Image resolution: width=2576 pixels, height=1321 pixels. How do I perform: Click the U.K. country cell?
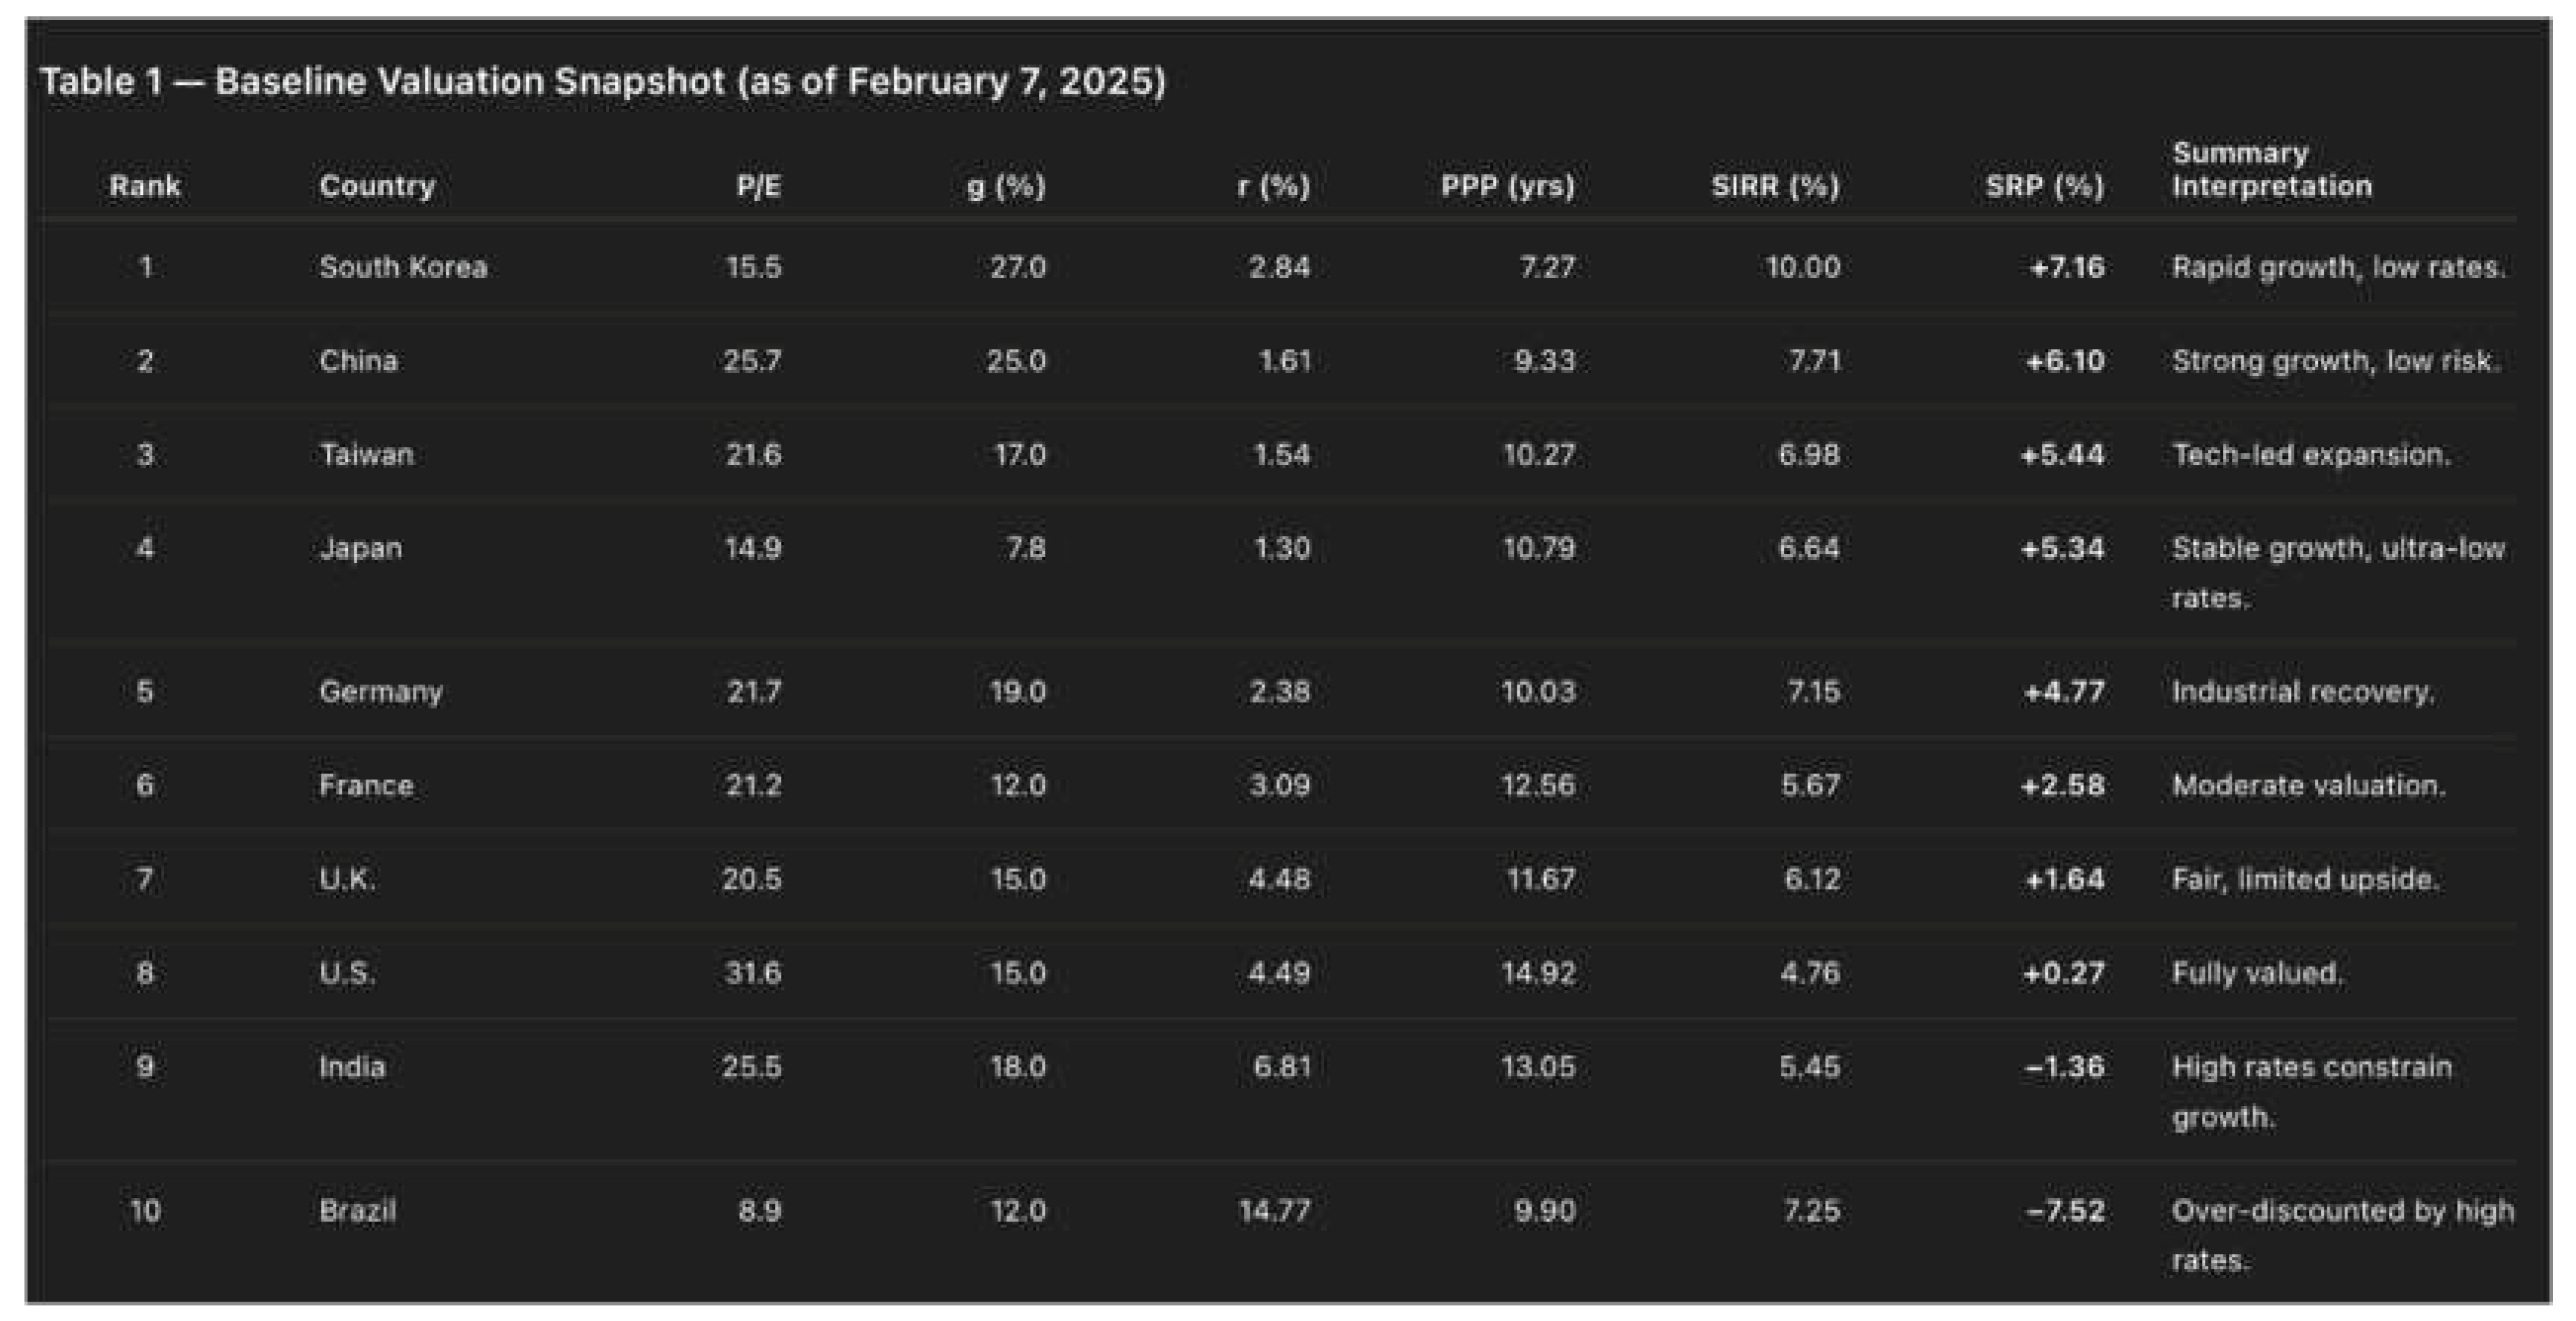tap(347, 879)
